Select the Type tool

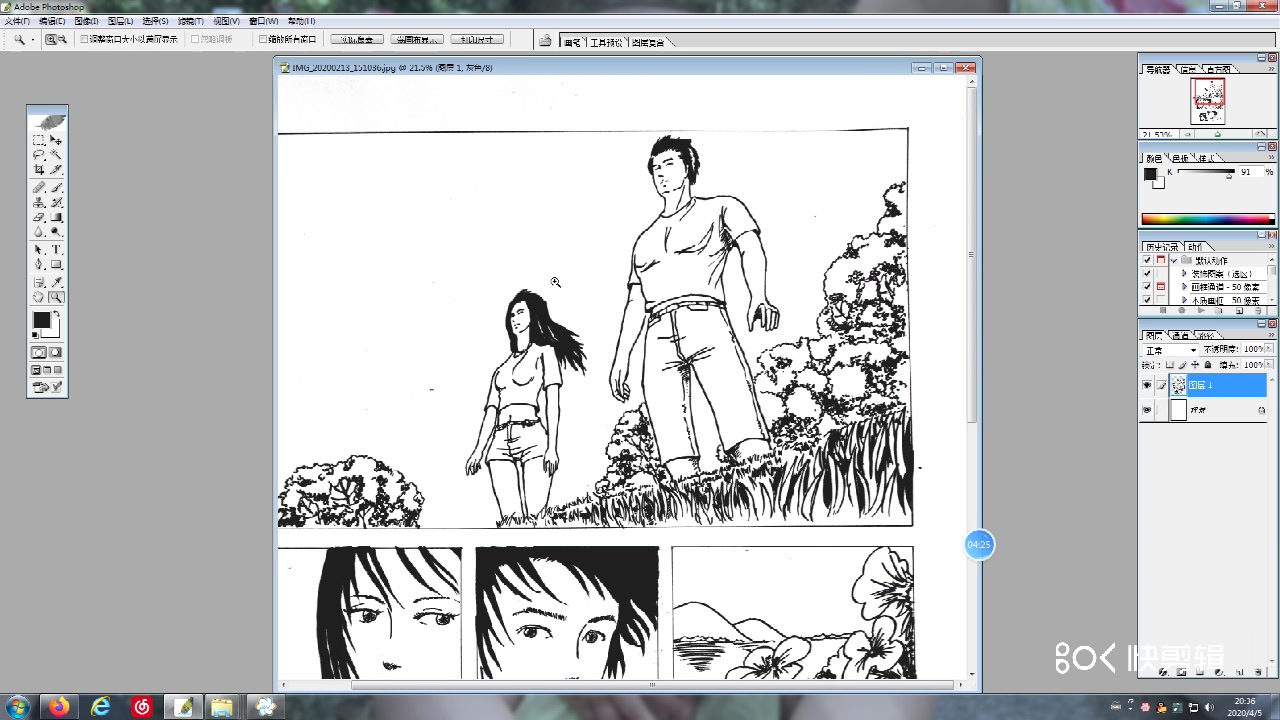57,249
